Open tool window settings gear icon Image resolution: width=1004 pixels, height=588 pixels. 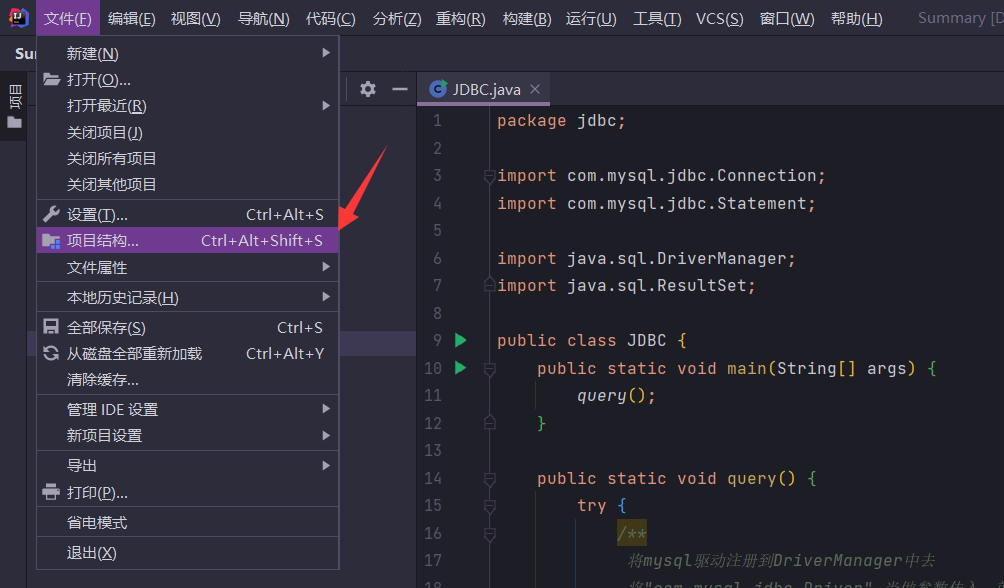coord(368,89)
